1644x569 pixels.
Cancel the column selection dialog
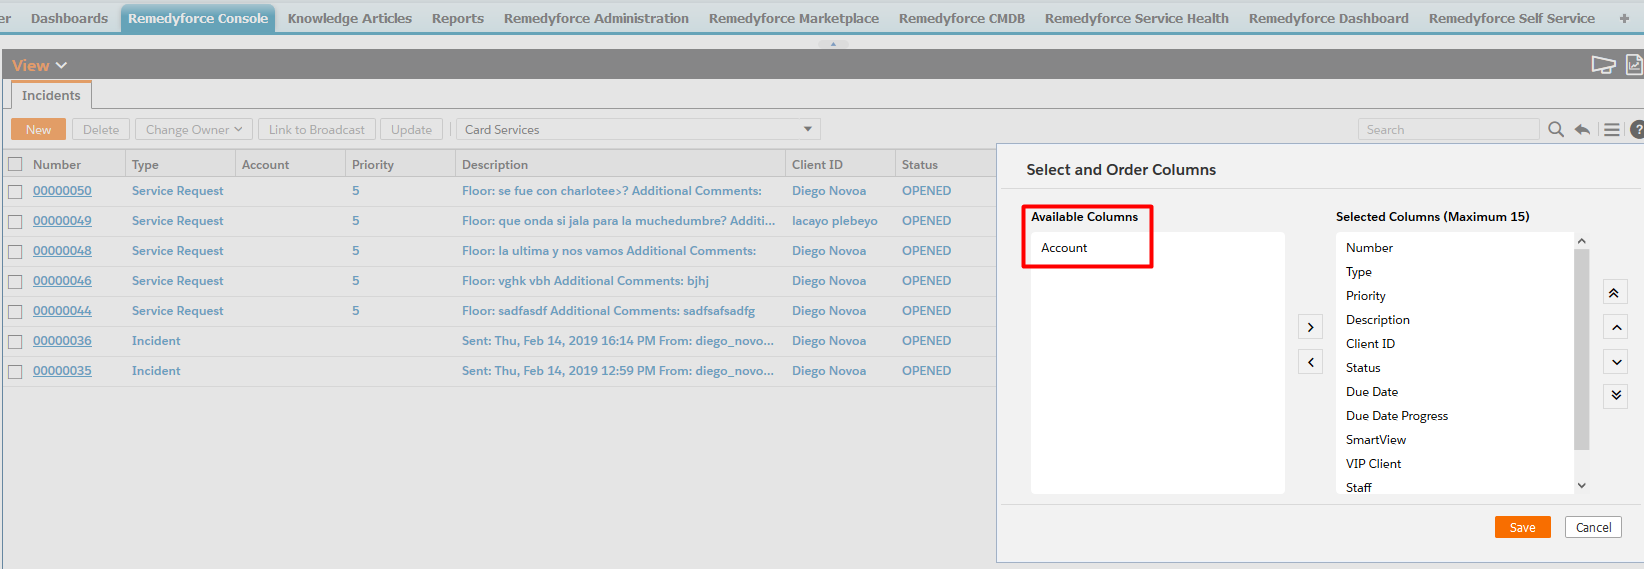[1593, 527]
